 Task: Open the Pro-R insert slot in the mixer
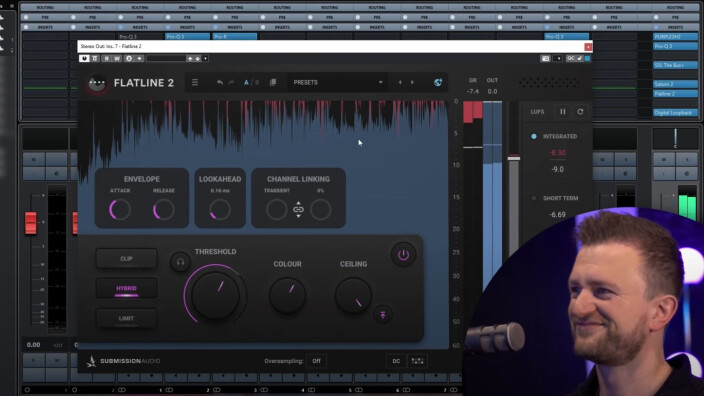click(x=234, y=37)
